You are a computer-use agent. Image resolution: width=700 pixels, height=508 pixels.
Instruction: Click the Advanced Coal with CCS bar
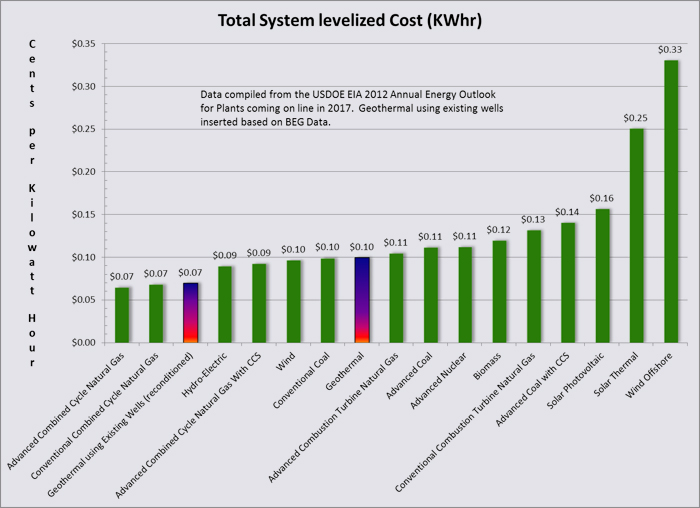(x=568, y=283)
